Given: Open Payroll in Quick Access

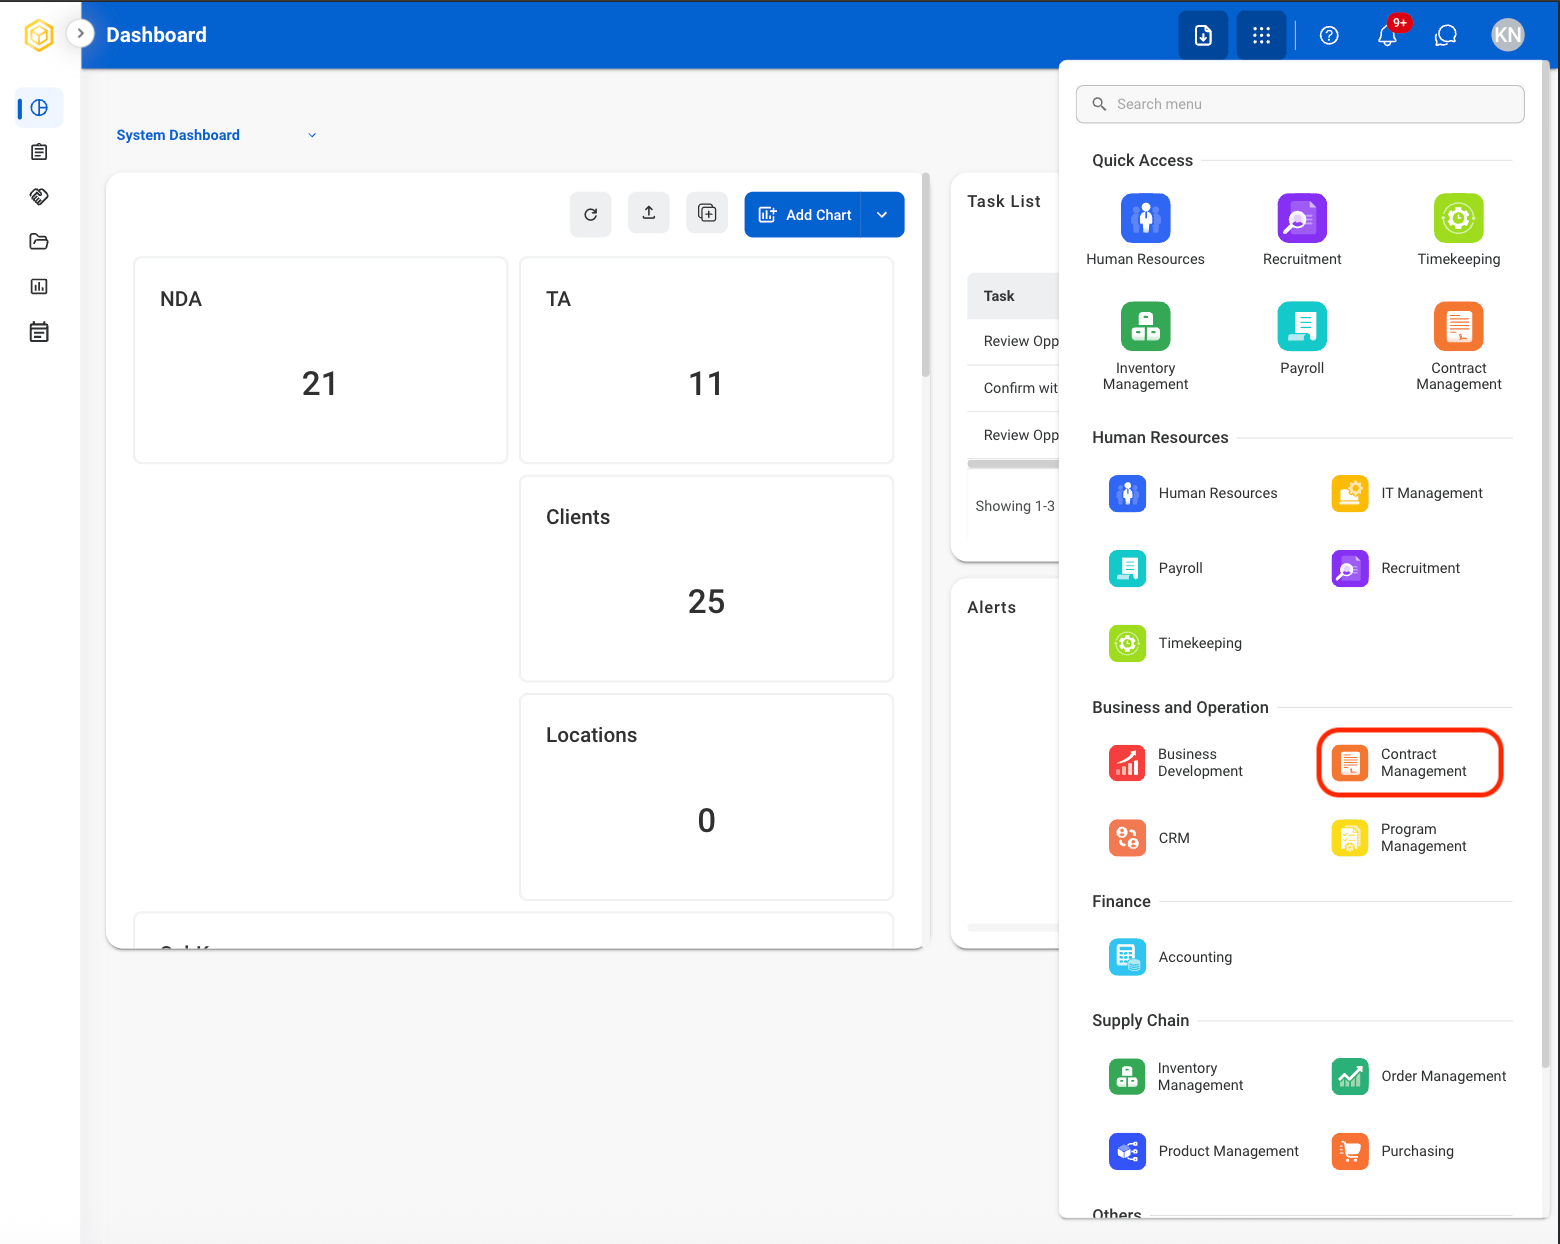Looking at the screenshot, I should click(x=1302, y=339).
